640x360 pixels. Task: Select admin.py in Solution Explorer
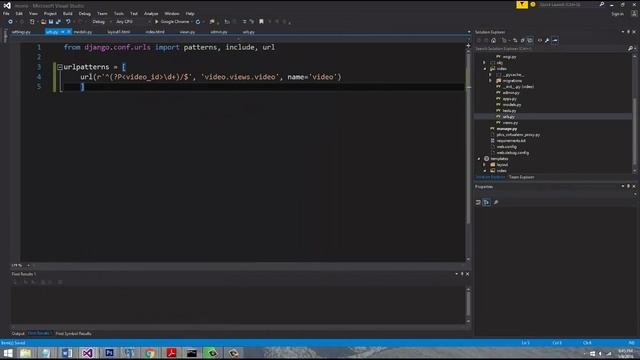pyautogui.click(x=511, y=93)
